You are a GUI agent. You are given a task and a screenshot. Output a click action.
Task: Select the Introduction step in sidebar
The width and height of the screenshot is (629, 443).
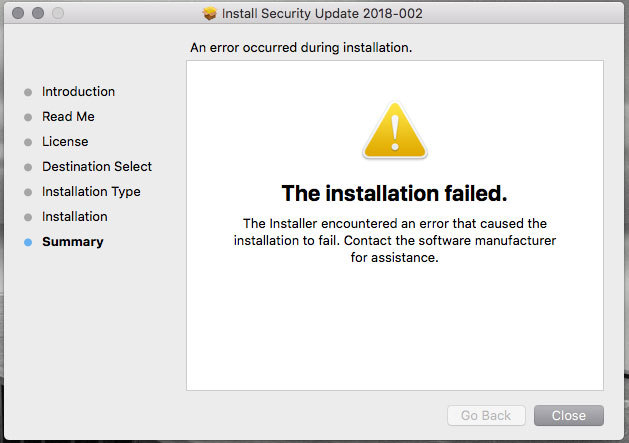click(78, 91)
